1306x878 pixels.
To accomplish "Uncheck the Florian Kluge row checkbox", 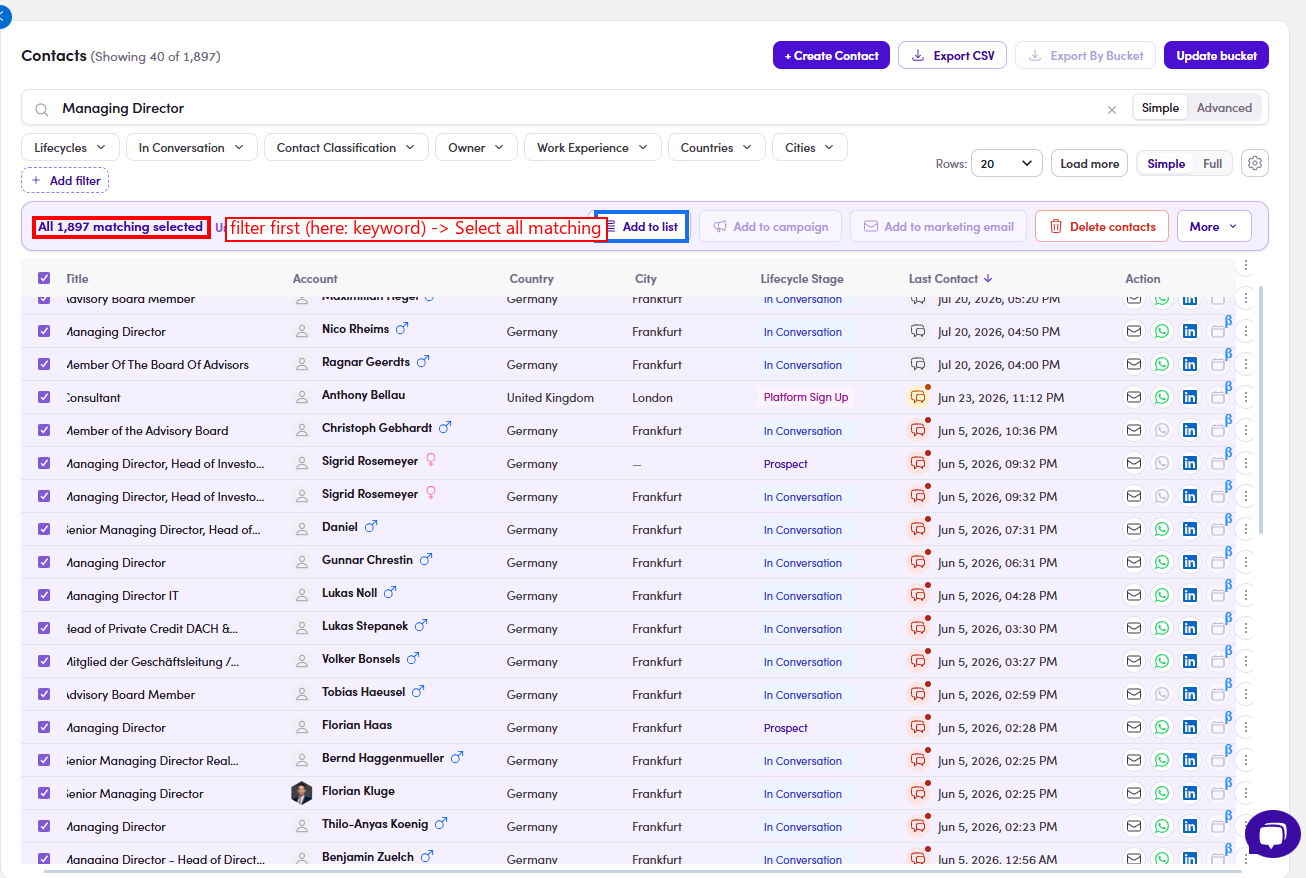I will (x=44, y=793).
